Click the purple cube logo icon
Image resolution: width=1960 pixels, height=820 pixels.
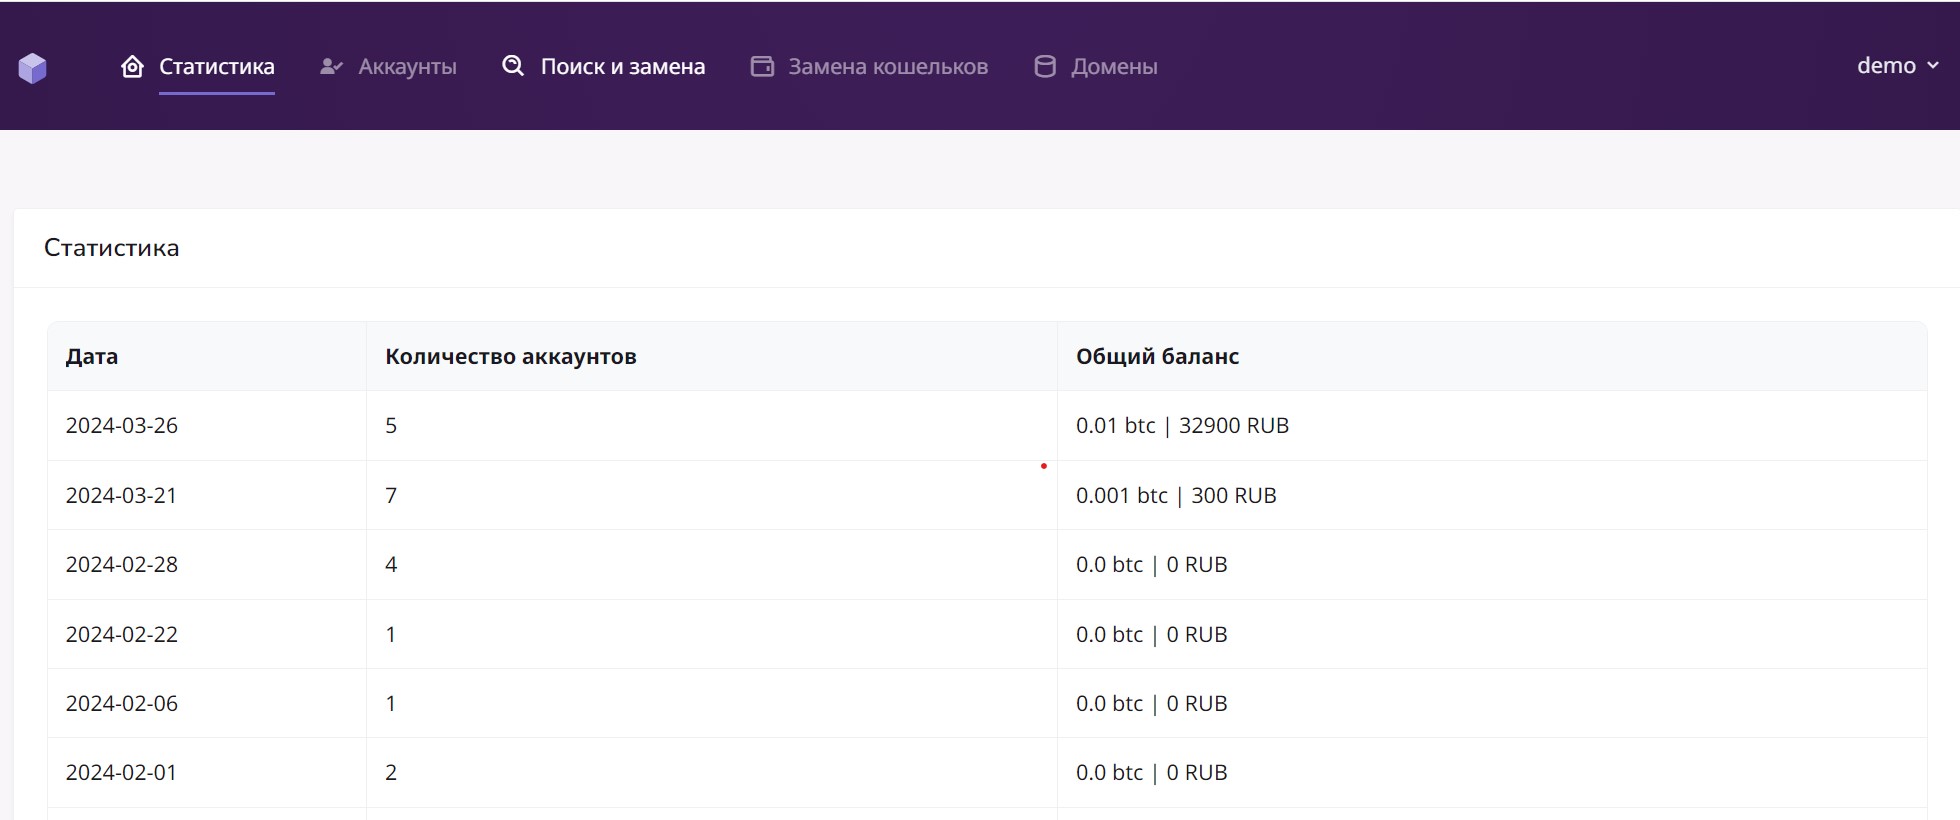pos(32,68)
